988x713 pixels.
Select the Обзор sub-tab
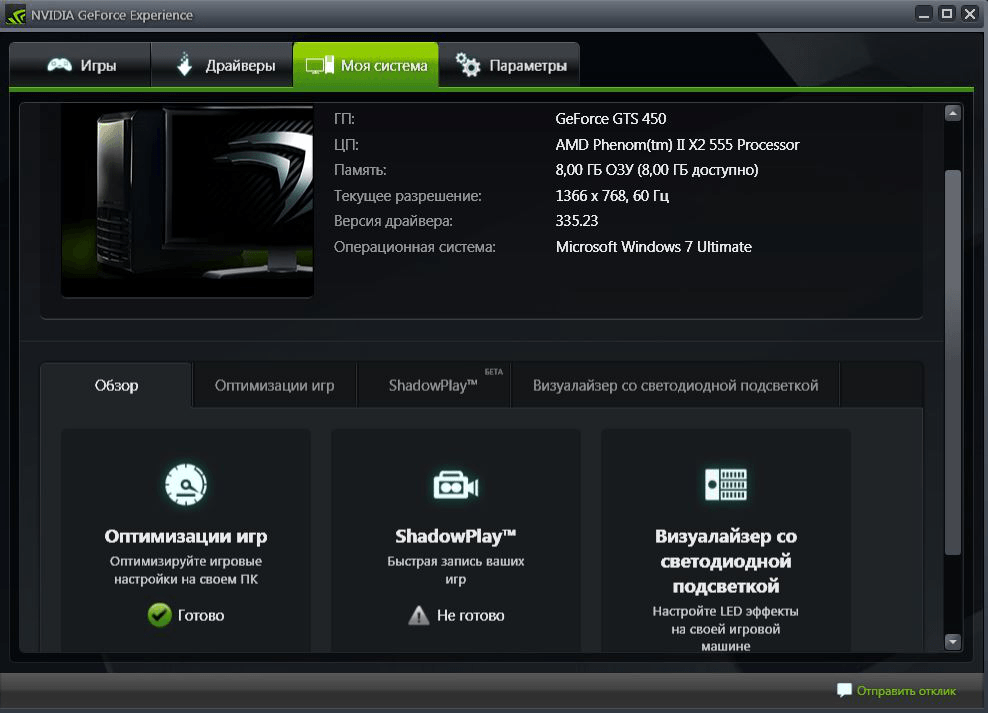(116, 385)
